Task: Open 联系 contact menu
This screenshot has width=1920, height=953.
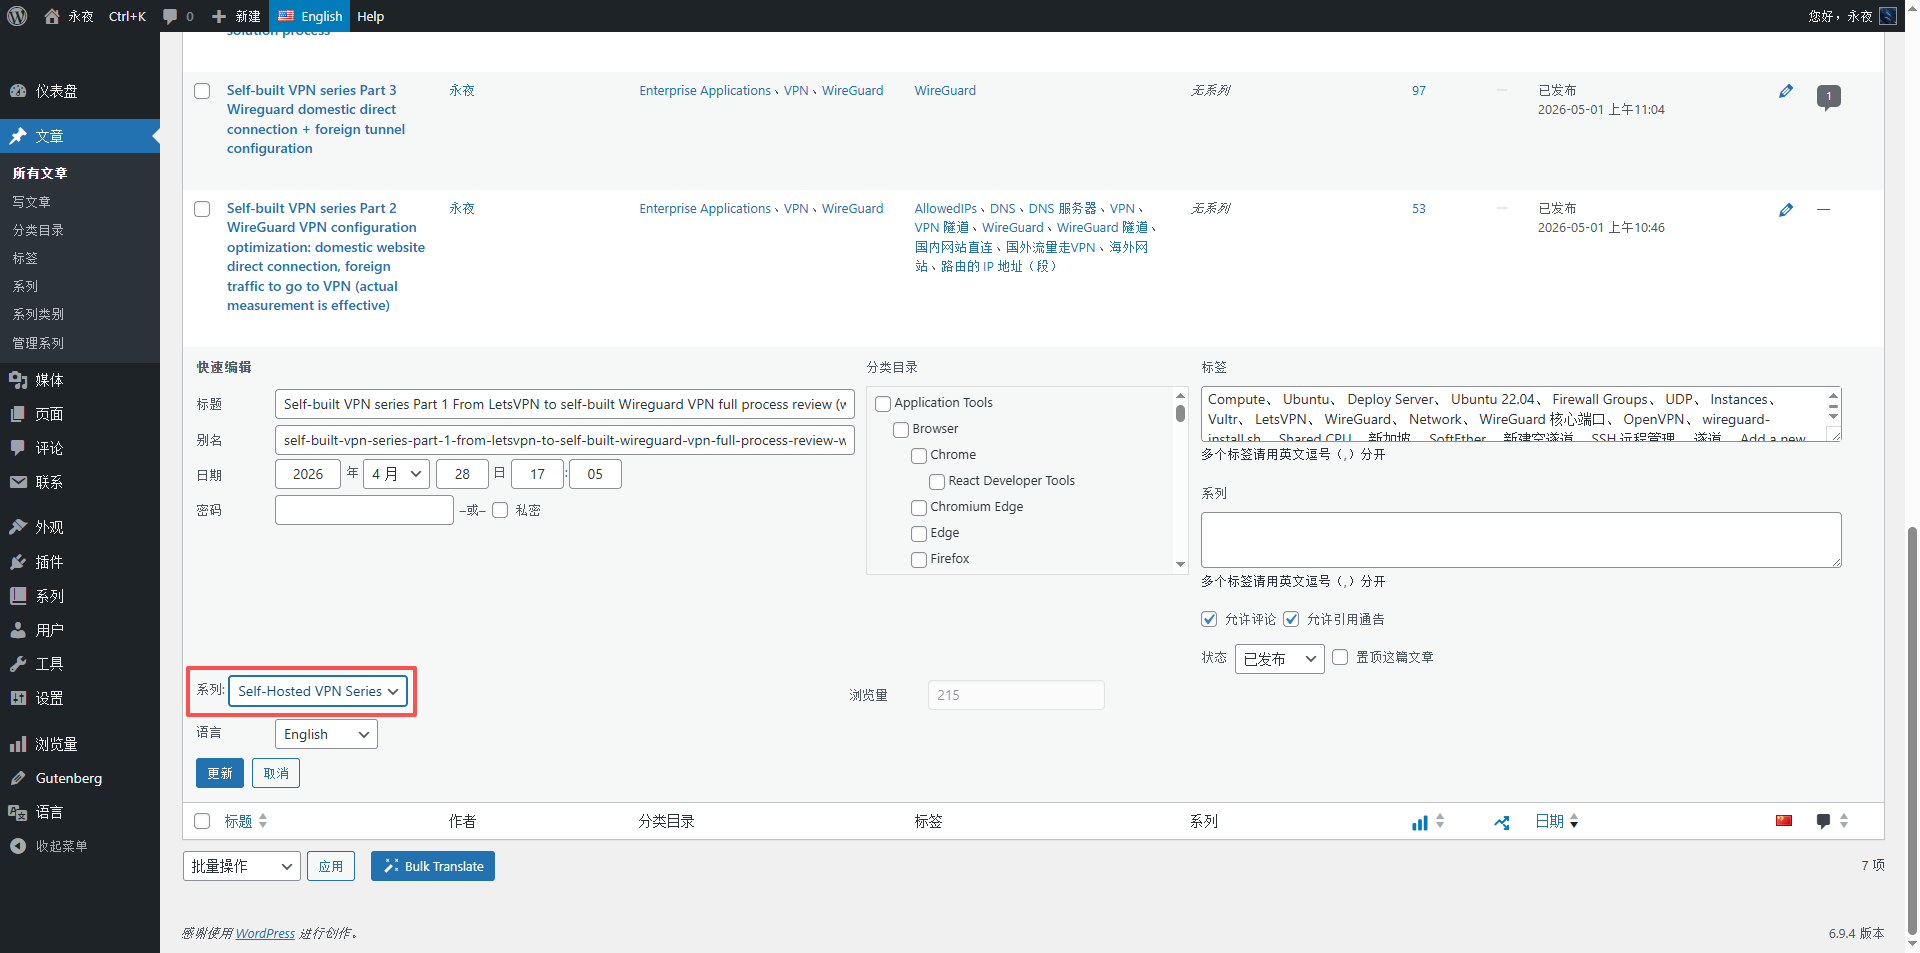Action: point(80,482)
